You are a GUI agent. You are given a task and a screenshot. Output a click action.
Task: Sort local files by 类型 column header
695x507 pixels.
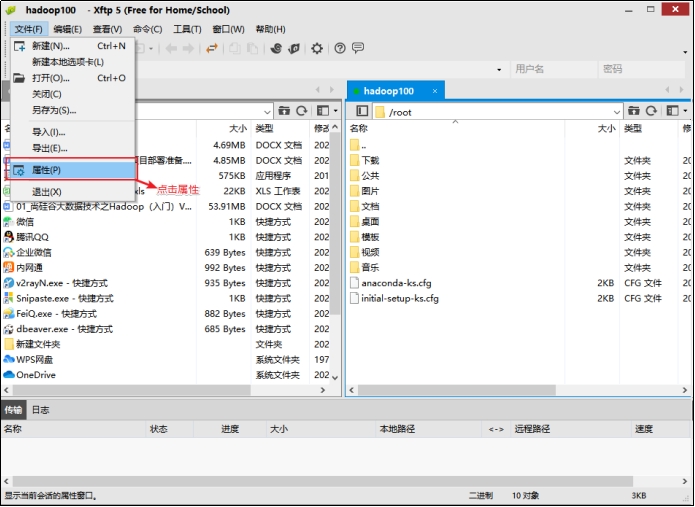coord(280,129)
